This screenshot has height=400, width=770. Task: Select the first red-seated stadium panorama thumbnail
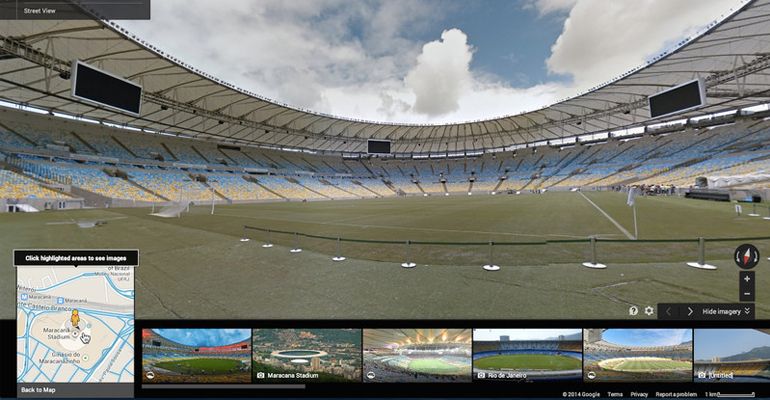[x=196, y=355]
